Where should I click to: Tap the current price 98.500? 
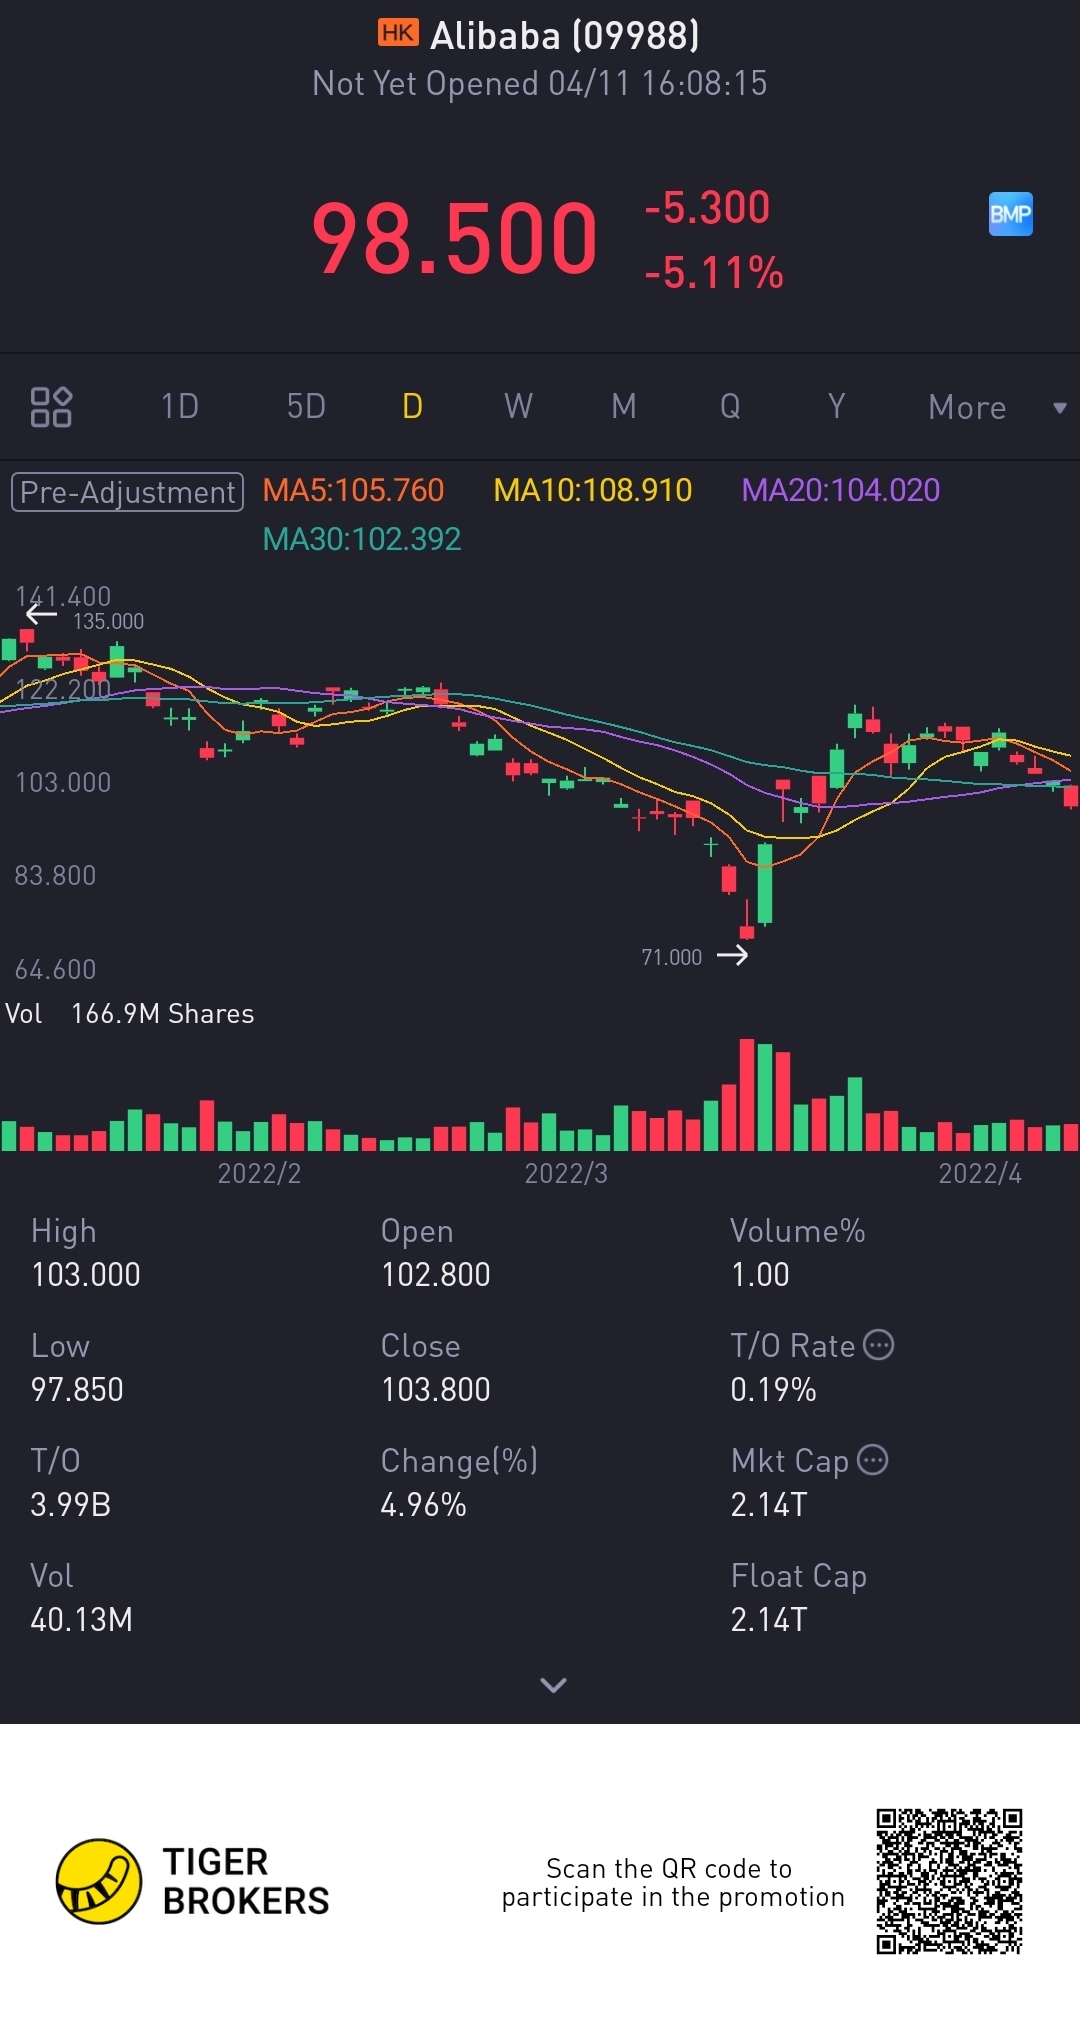coord(455,238)
